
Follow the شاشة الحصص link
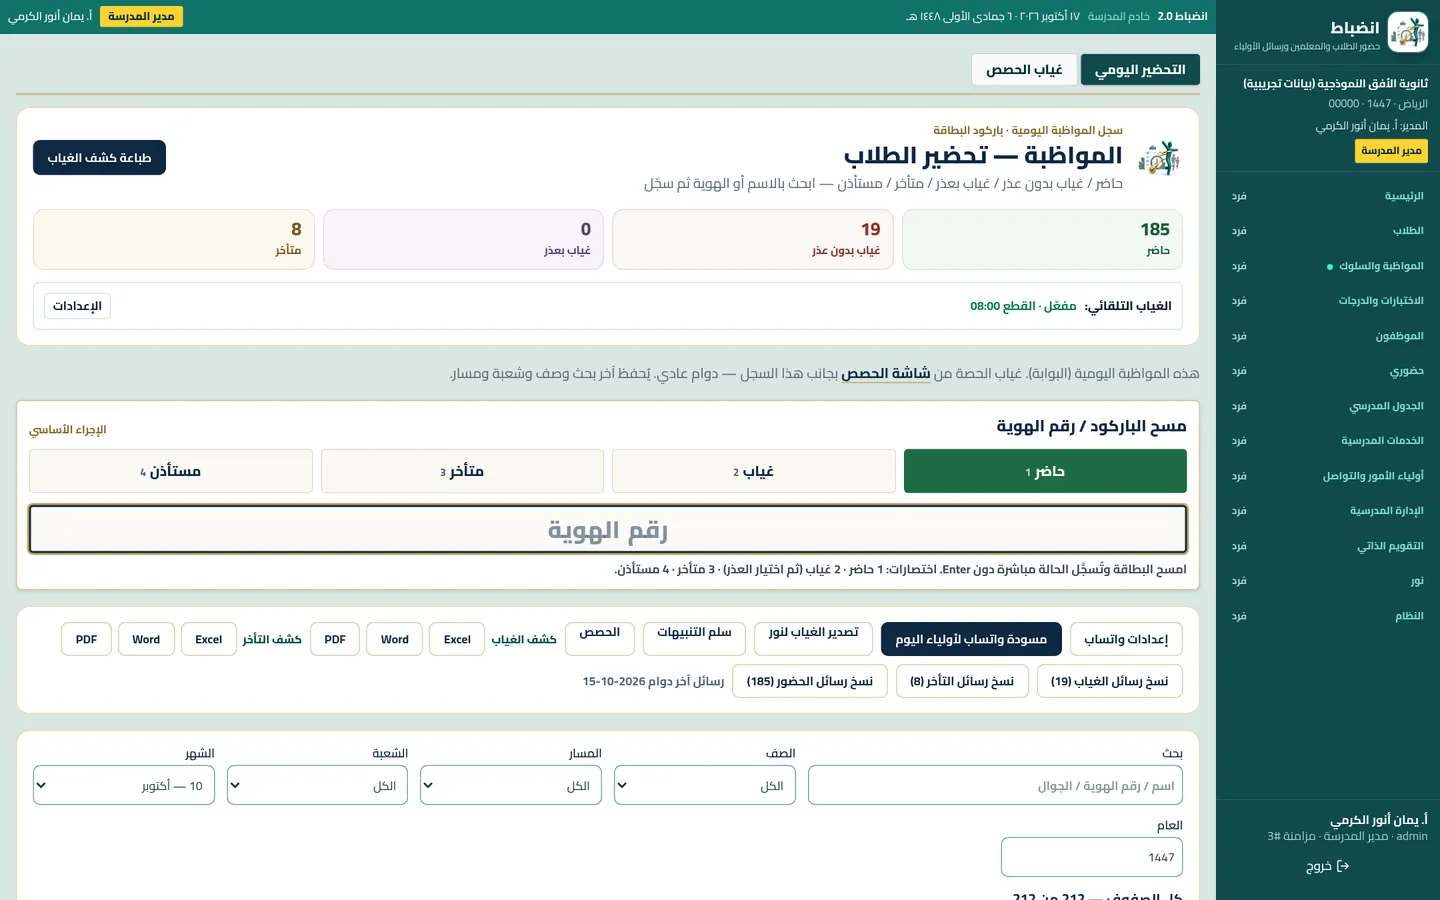click(x=886, y=373)
